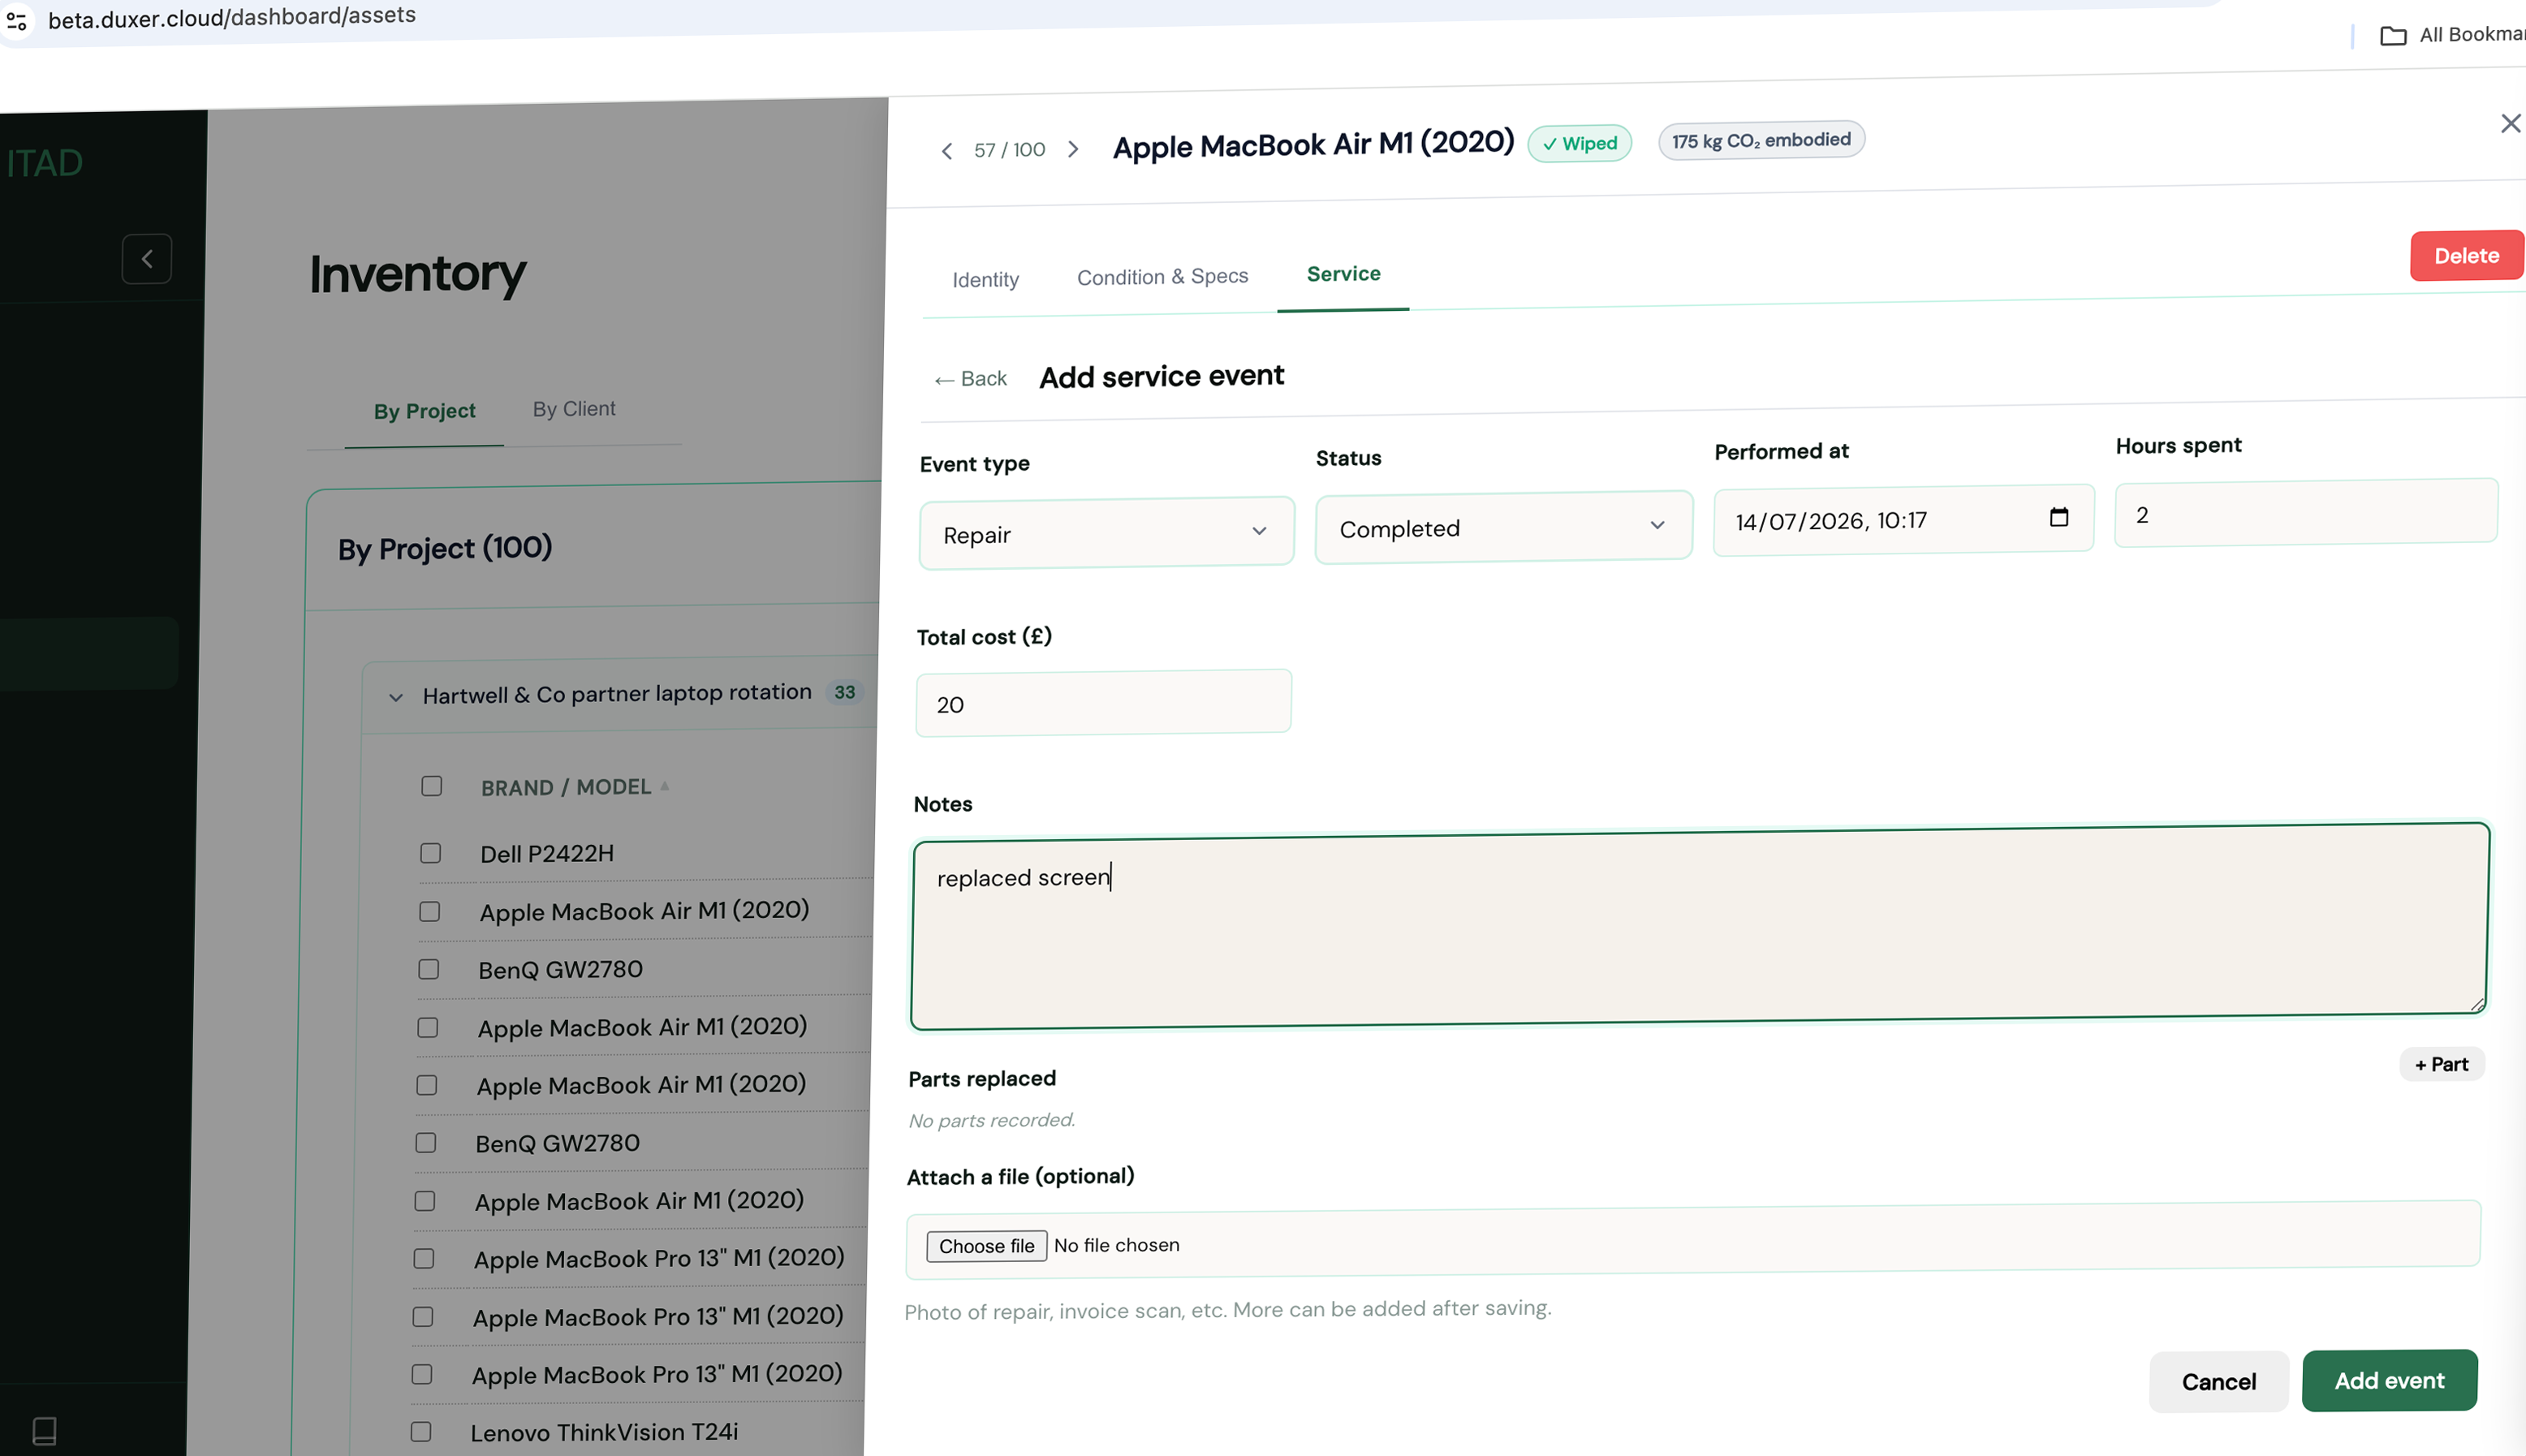Switch to the Identity tab
Image resolution: width=2526 pixels, height=1456 pixels.
point(985,279)
